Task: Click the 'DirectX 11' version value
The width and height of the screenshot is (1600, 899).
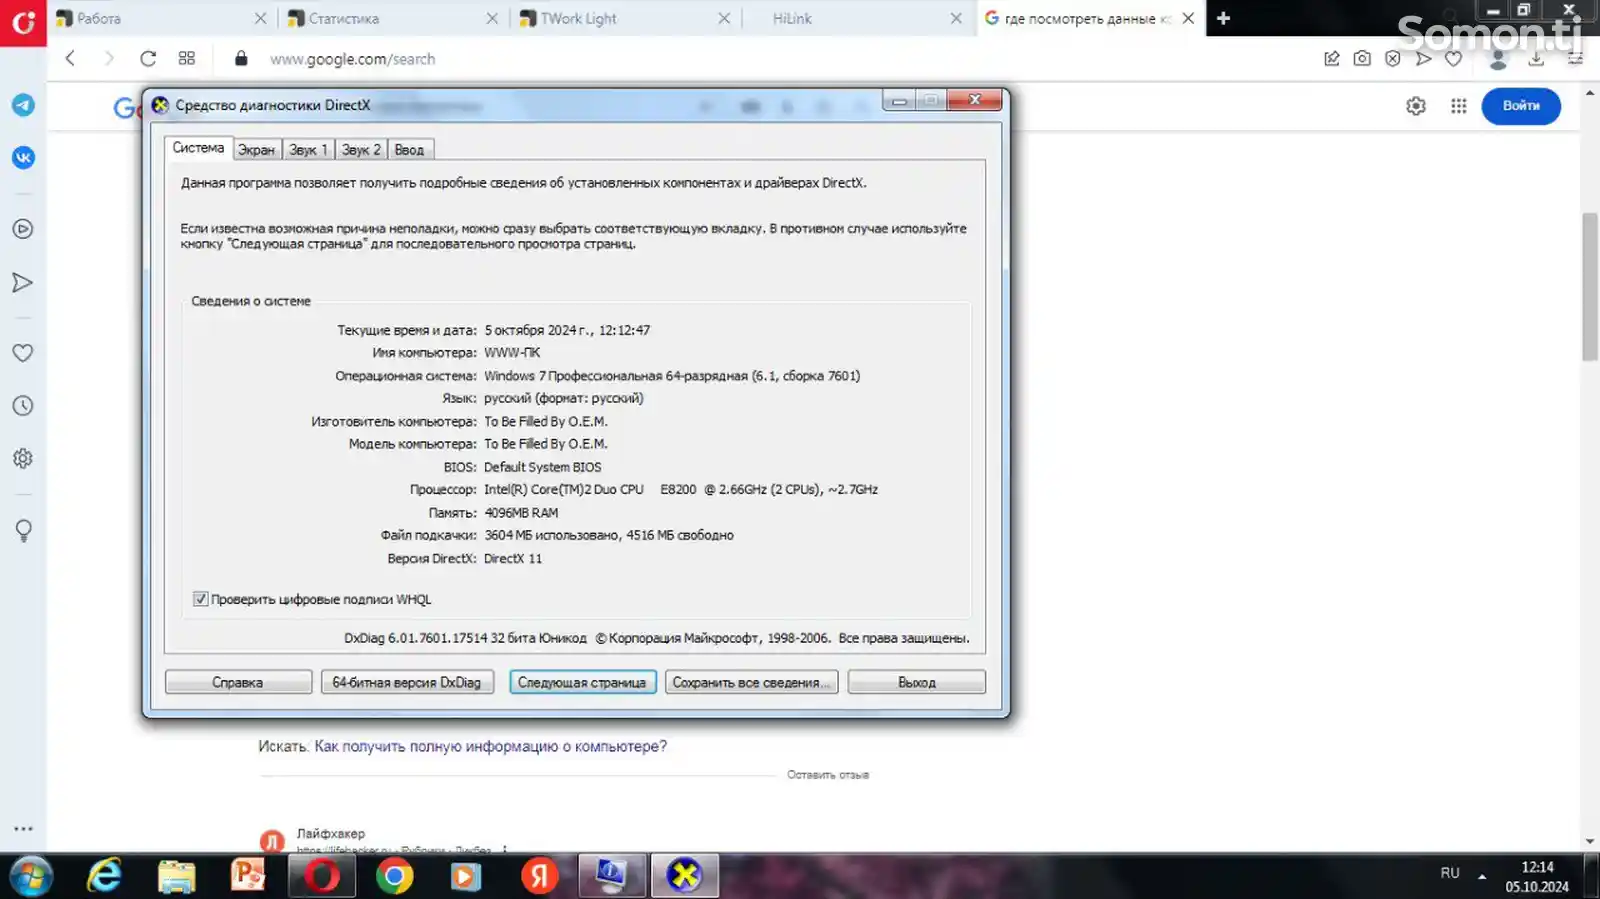Action: click(513, 559)
